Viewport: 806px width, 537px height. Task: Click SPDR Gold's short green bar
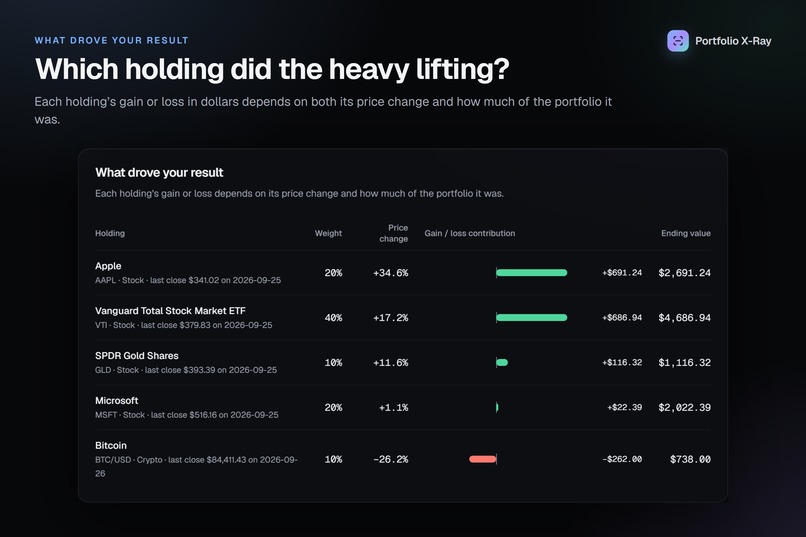click(502, 362)
